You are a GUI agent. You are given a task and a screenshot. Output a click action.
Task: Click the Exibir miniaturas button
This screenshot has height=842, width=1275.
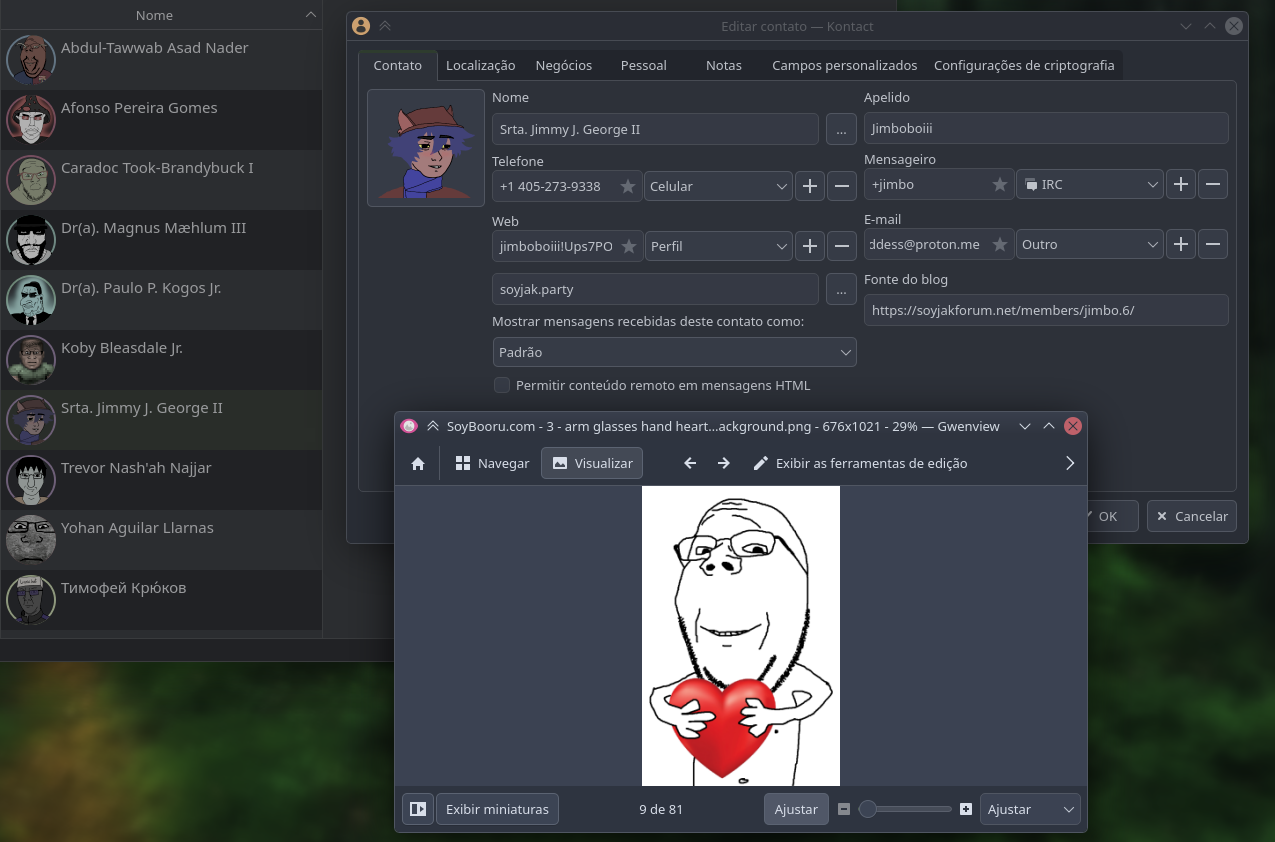click(x=497, y=809)
